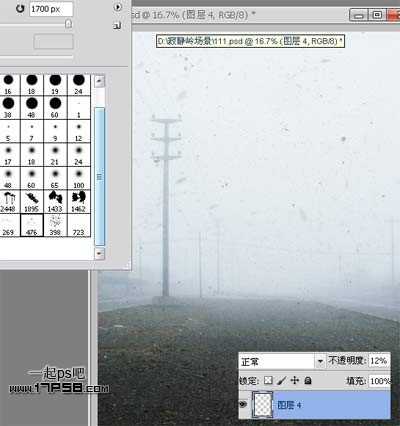Hide 图层 4 using the eye icon
The image size is (400, 426).
tap(244, 405)
